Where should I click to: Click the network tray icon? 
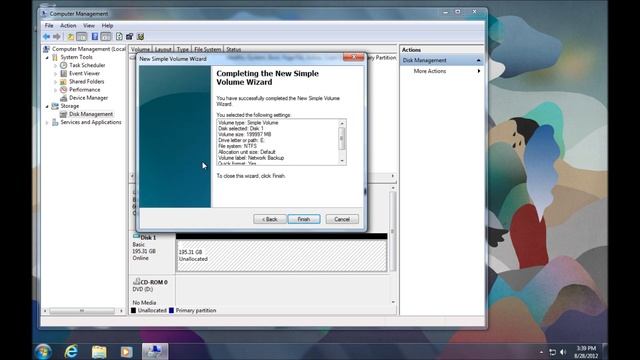552,352
